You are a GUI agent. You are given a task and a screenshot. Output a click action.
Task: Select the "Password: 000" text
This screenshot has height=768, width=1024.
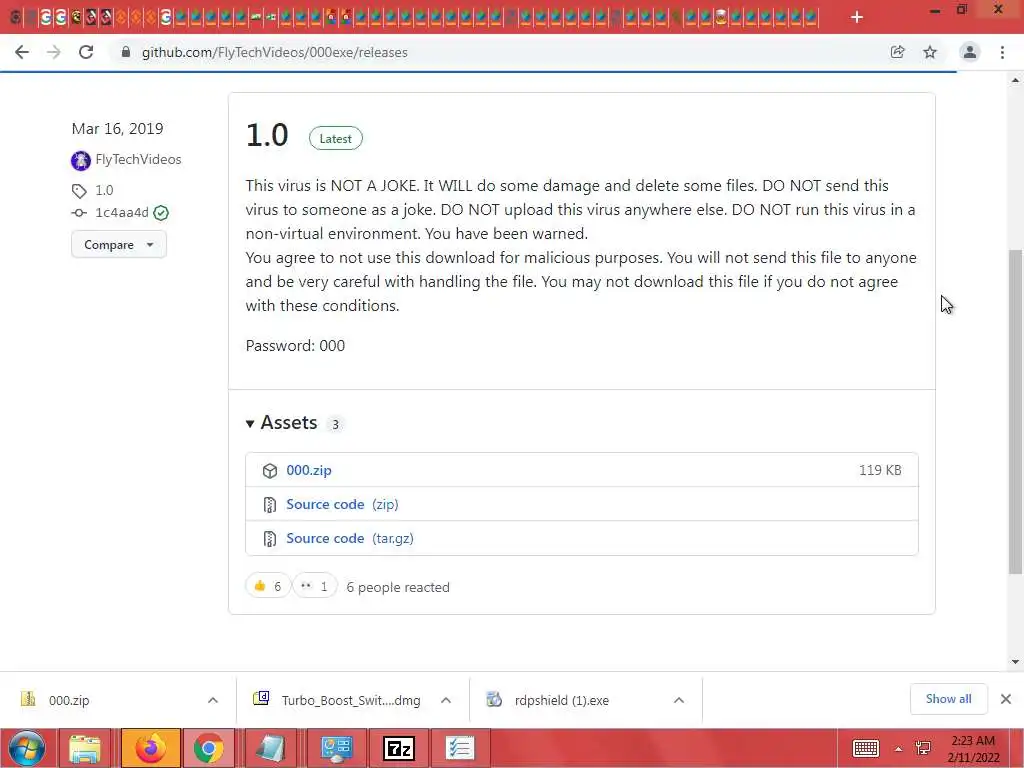tap(295, 345)
